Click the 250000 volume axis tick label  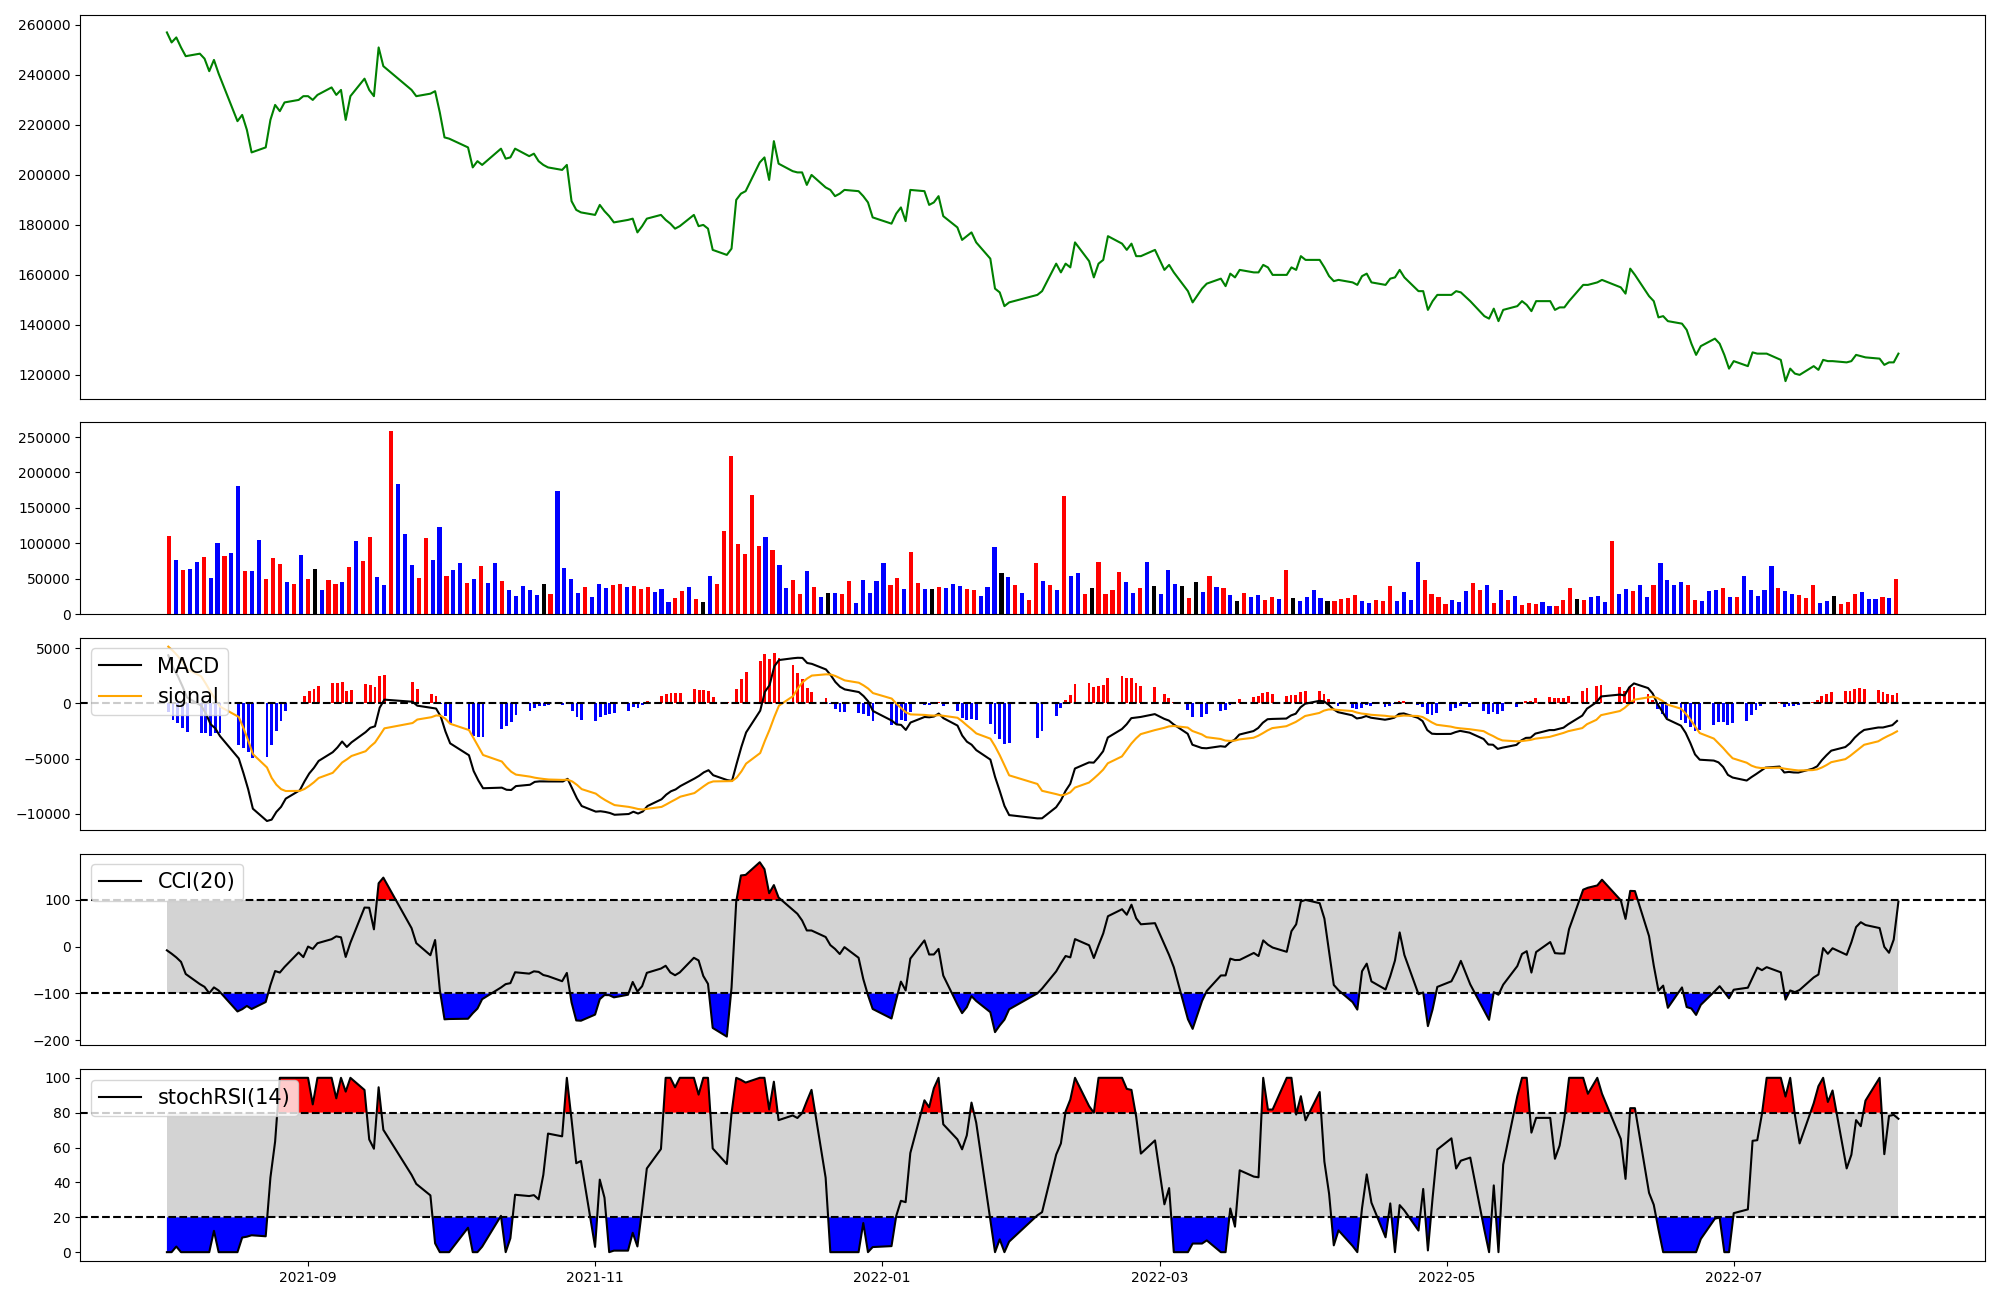point(44,438)
